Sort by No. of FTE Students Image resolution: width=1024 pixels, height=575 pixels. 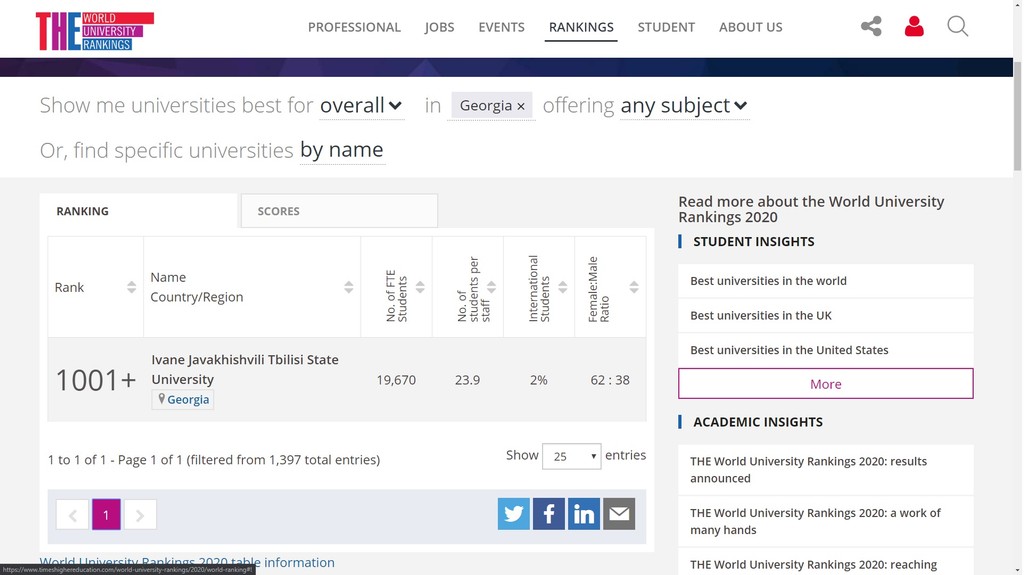pyautogui.click(x=420, y=287)
